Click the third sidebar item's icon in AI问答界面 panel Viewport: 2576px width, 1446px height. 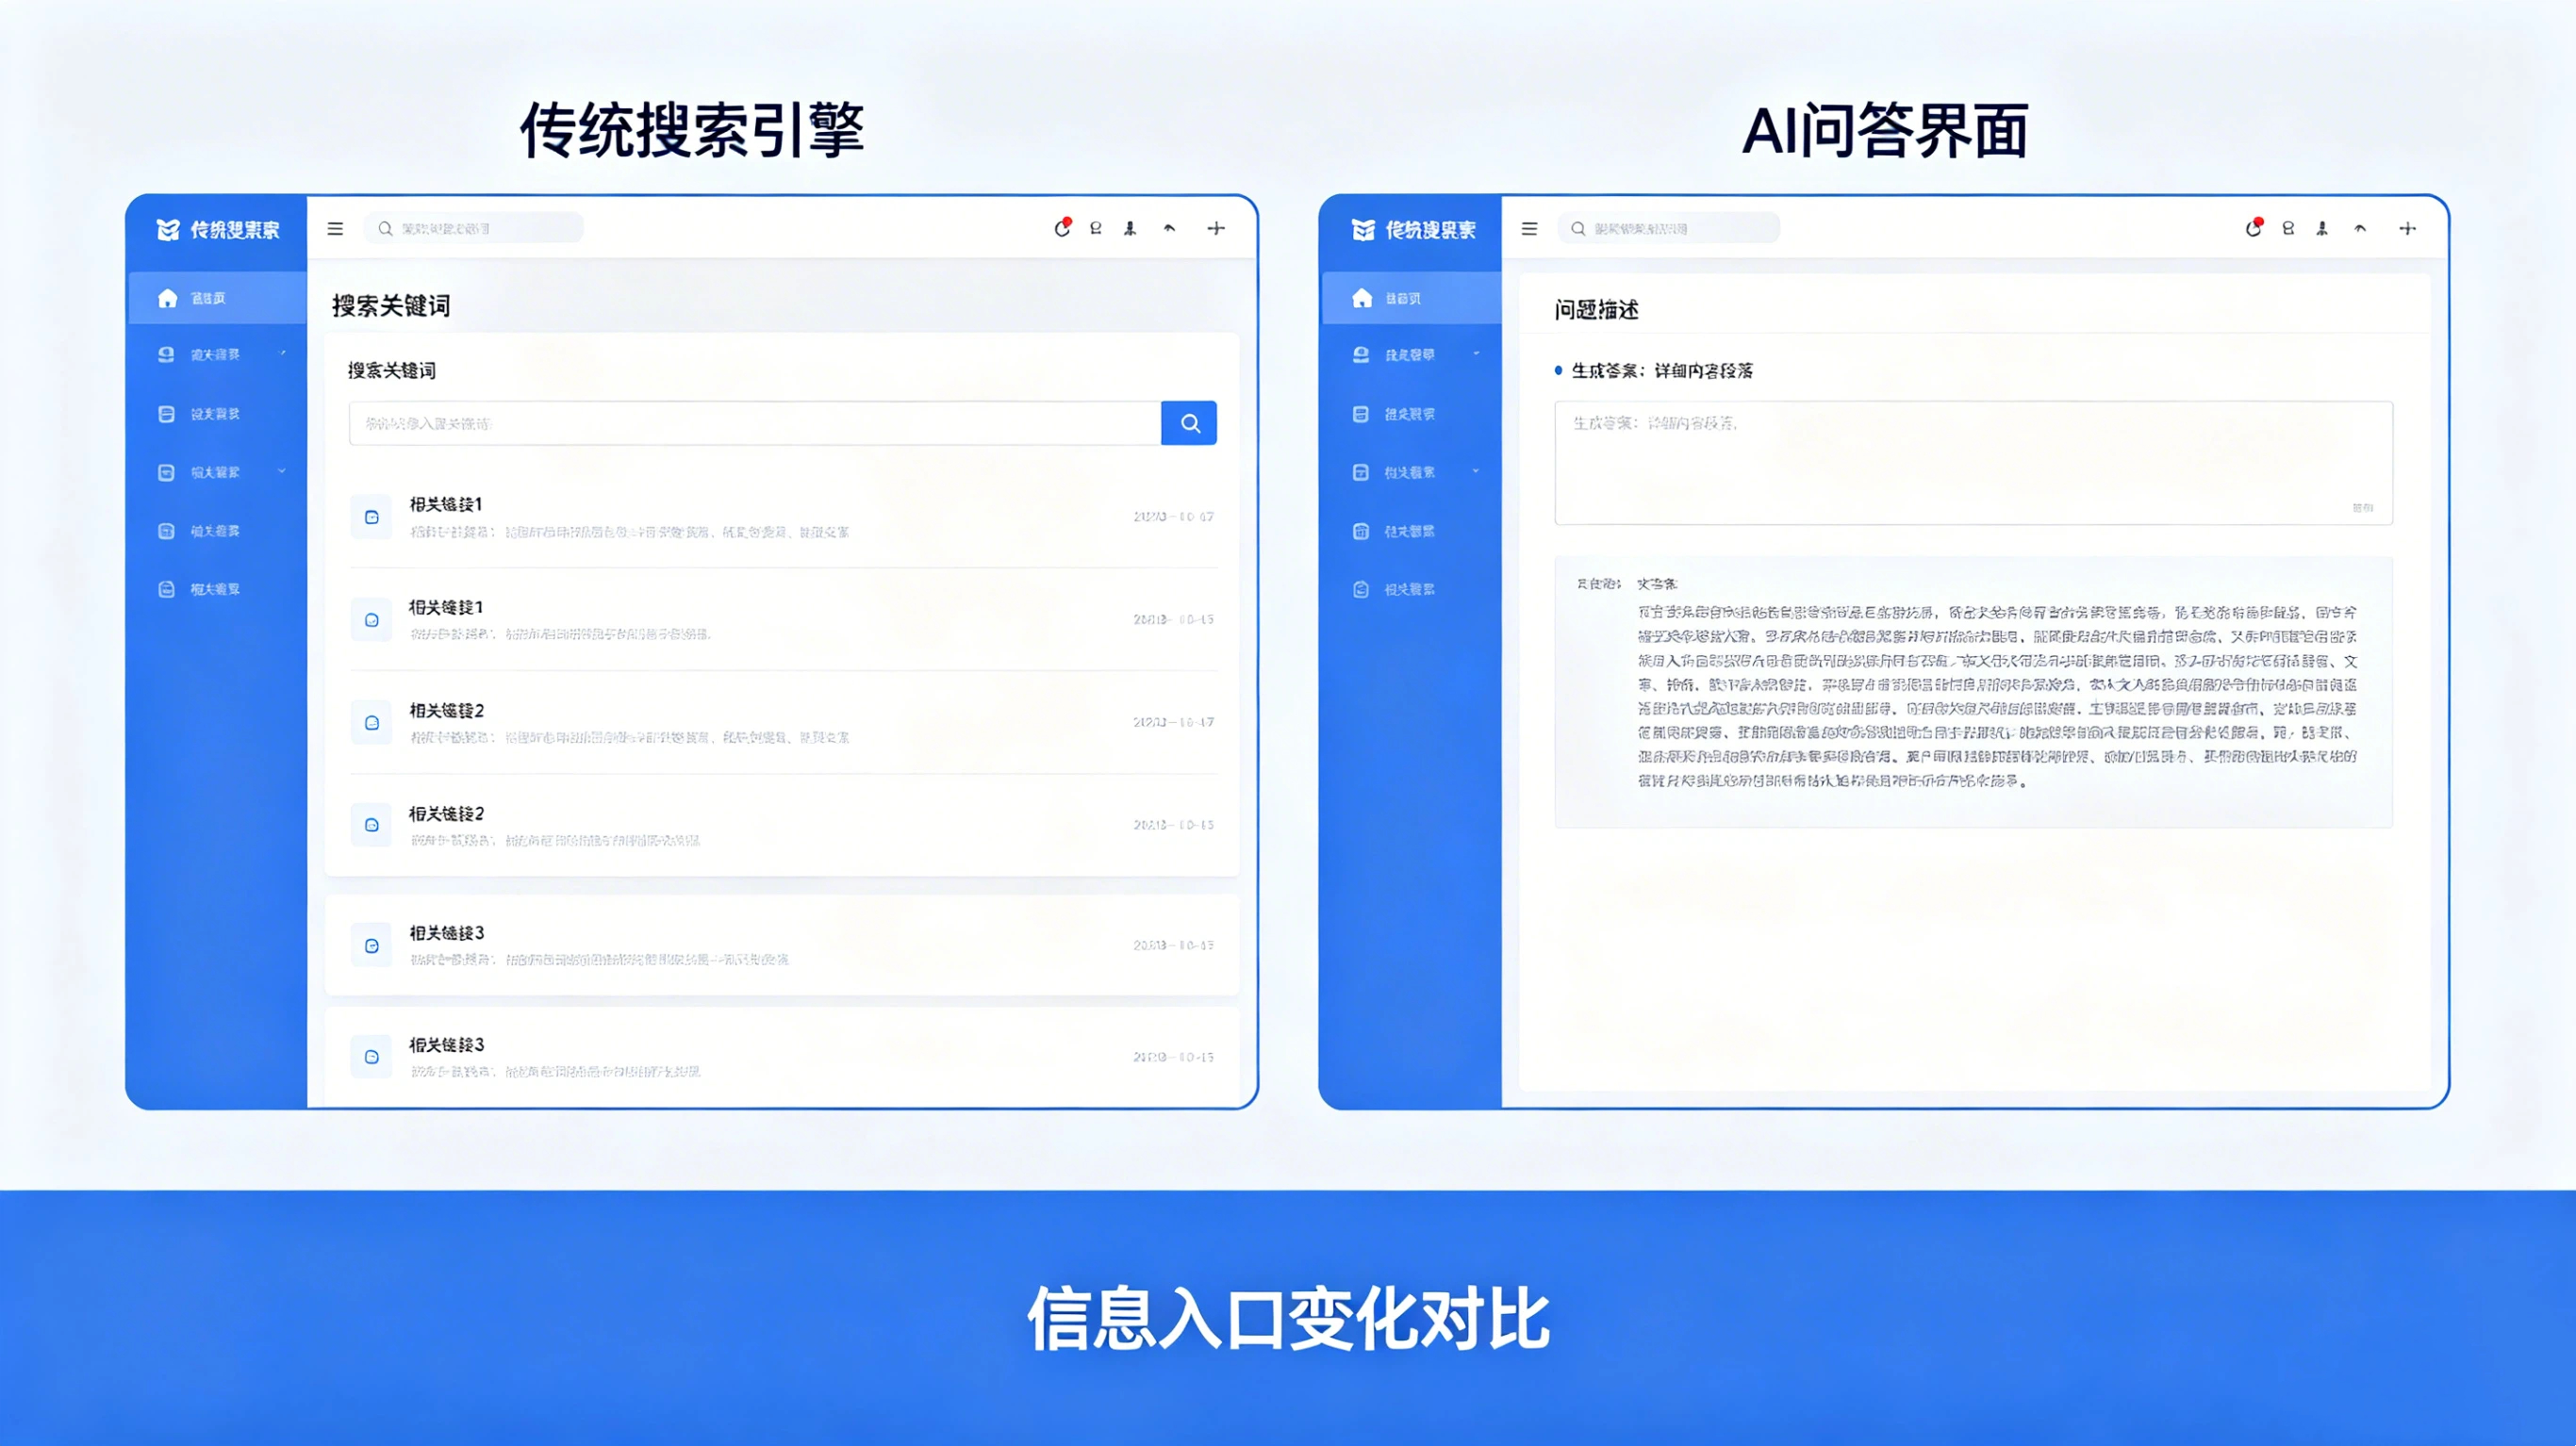[x=1361, y=414]
